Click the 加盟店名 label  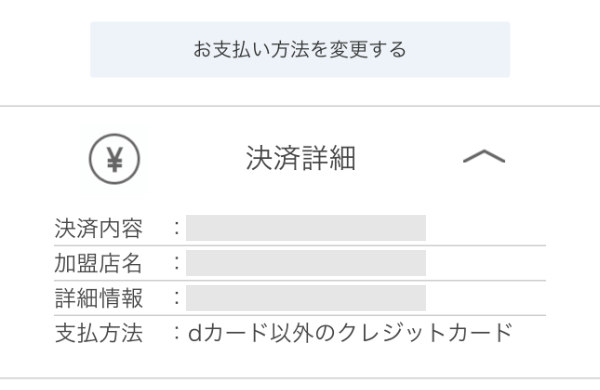(x=99, y=263)
